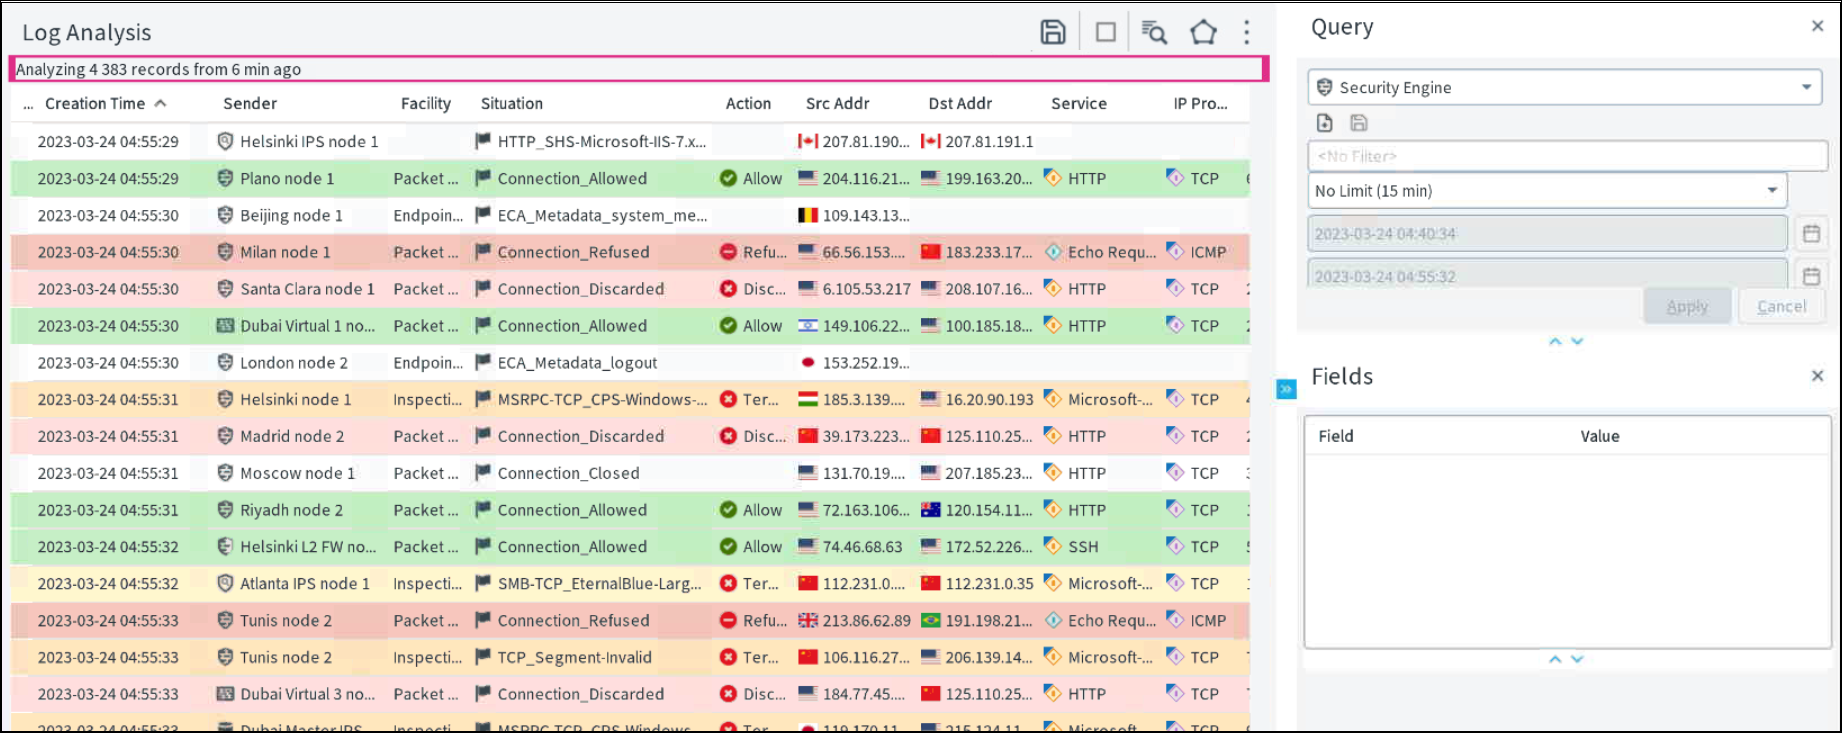Open the three-dot more options menu
Viewport: 1842px width, 733px height.
click(x=1246, y=32)
